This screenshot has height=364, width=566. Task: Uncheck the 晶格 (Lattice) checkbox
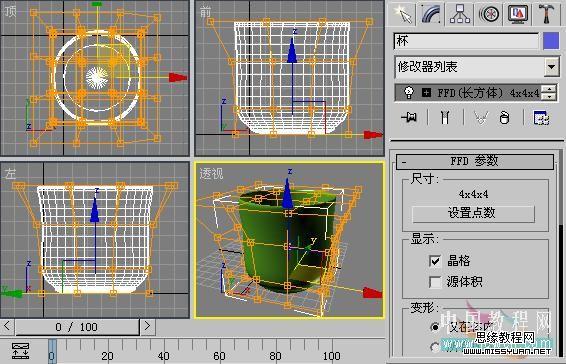[x=435, y=261]
